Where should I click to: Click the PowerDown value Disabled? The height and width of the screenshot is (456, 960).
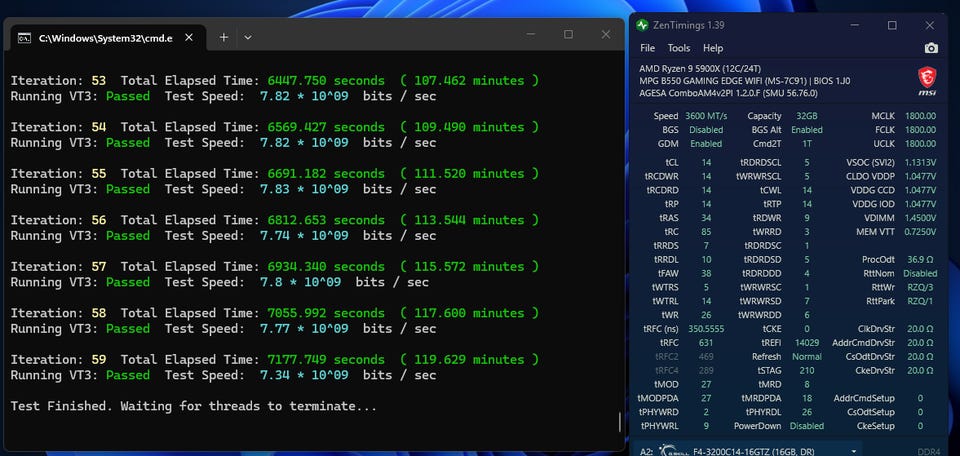point(807,426)
